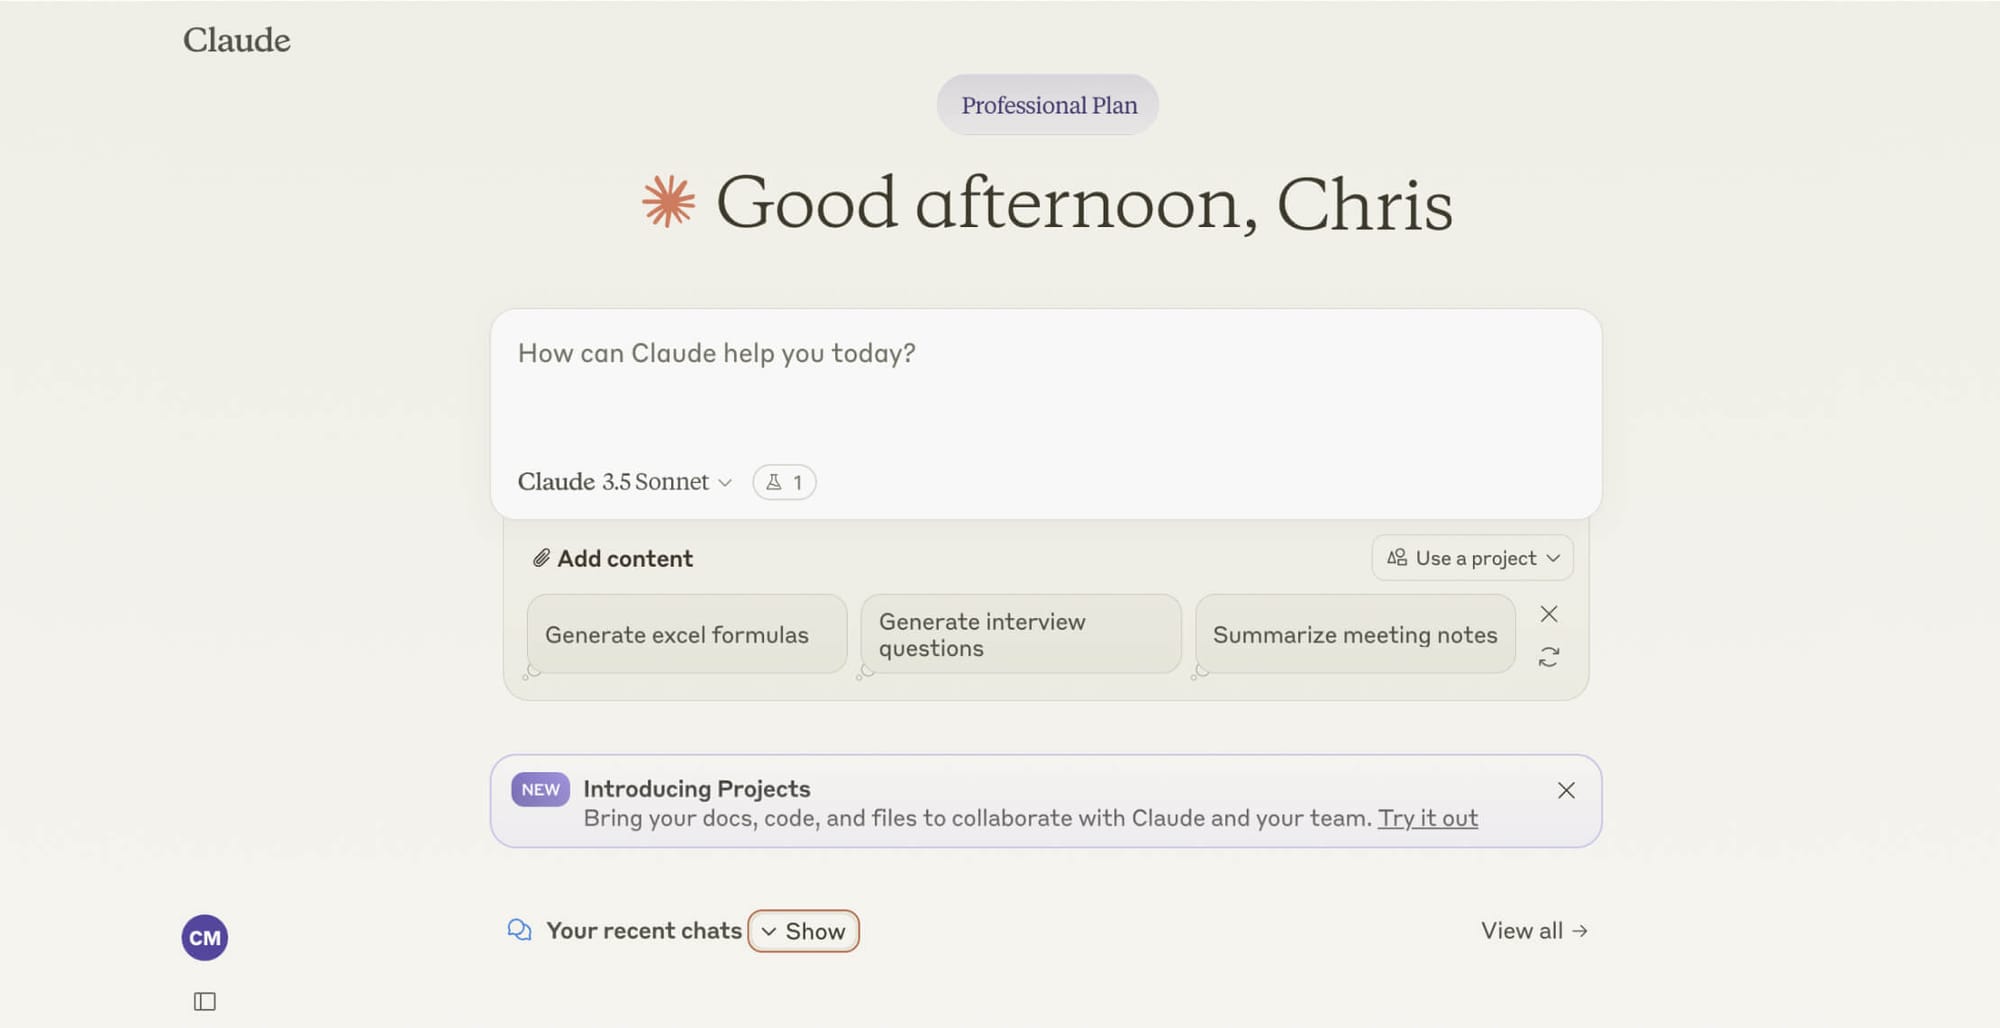The height and width of the screenshot is (1028, 2000).
Task: Select the Generate excel formulas suggestion
Action: (686, 634)
